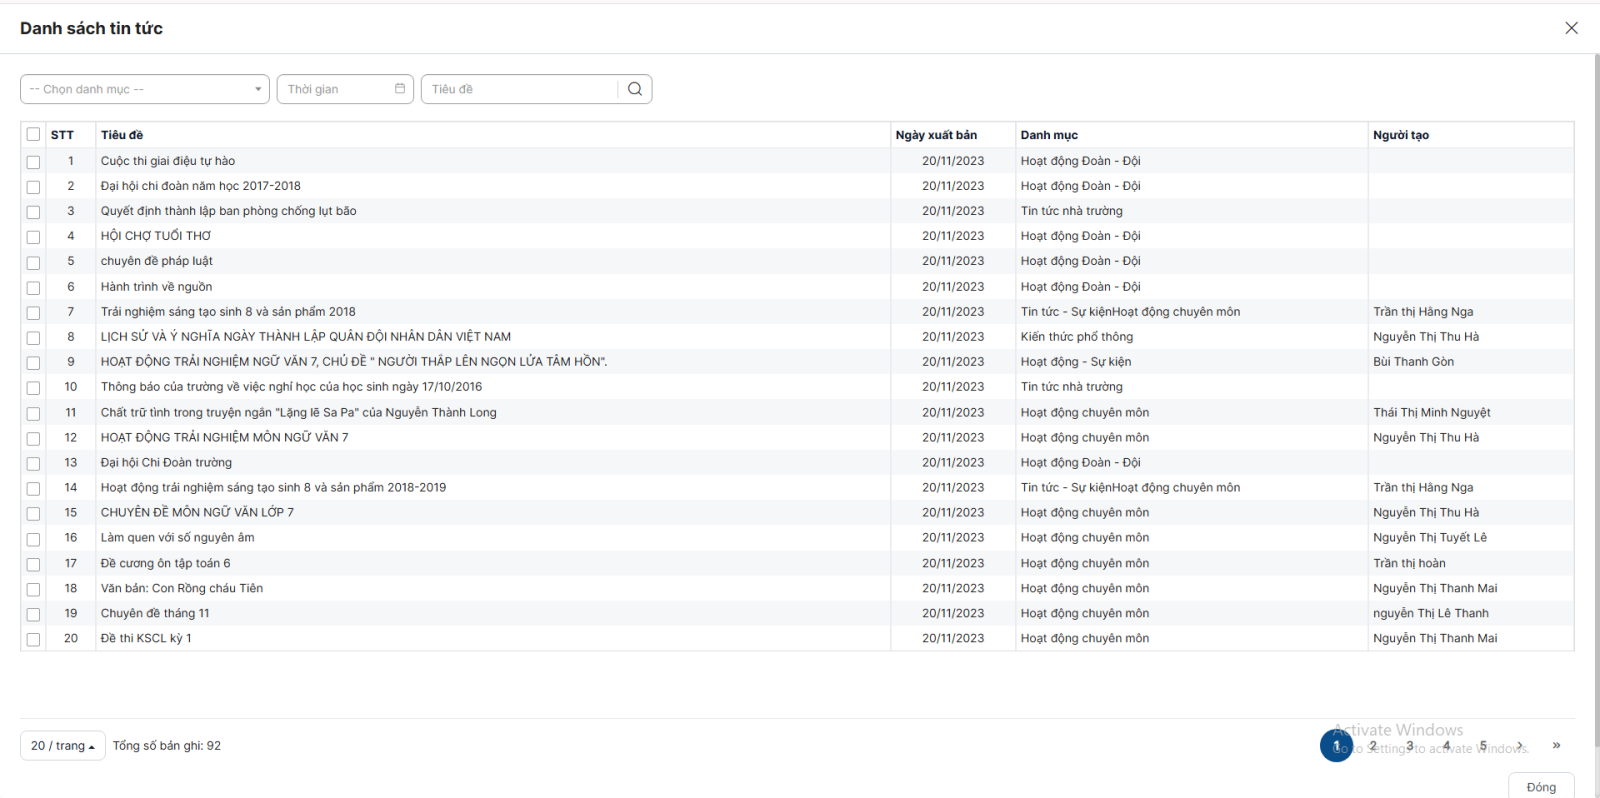Screen dimensions: 1600x798
Task: Click the vertical scrollbar on the right
Action: tap(1596, 400)
